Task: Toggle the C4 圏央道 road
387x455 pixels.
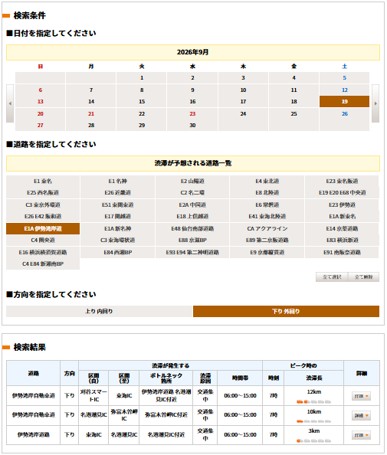Action: click(x=43, y=240)
